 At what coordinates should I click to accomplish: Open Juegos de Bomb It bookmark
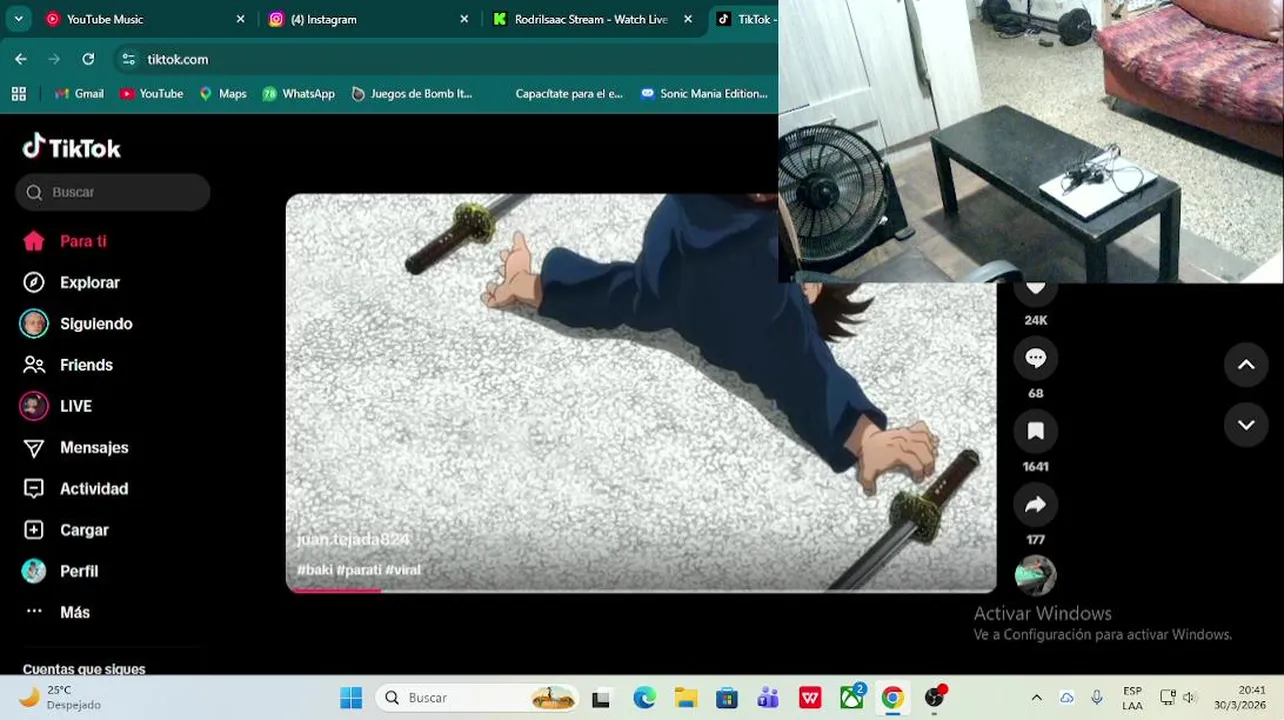pyautogui.click(x=411, y=93)
